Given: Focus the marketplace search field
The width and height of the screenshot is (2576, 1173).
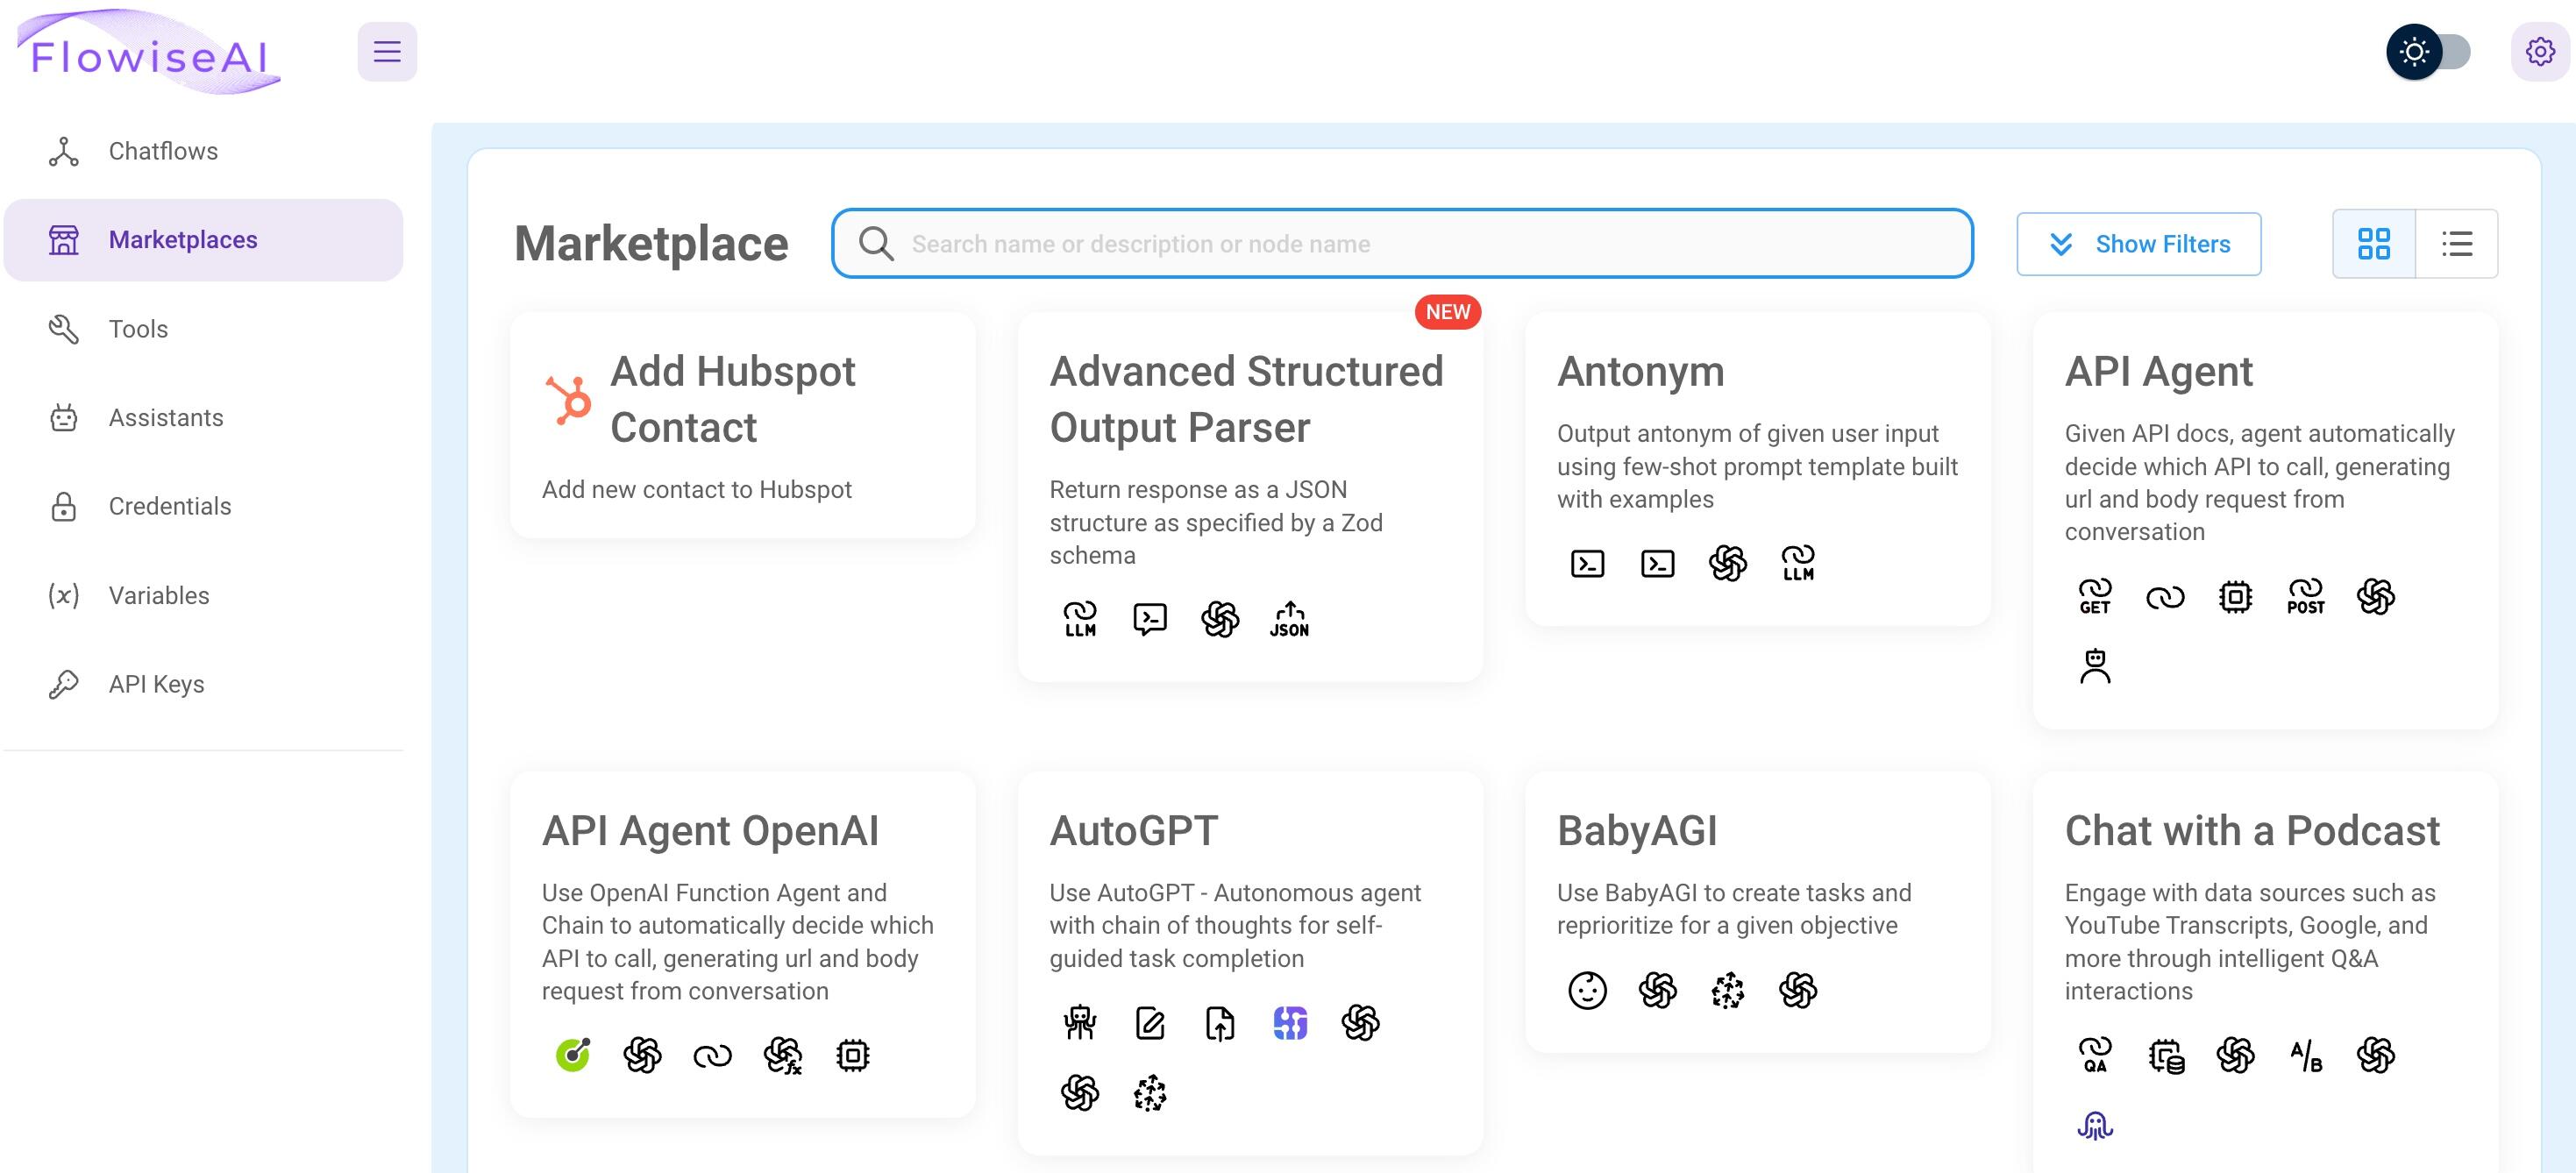Looking at the screenshot, I should (x=1402, y=244).
